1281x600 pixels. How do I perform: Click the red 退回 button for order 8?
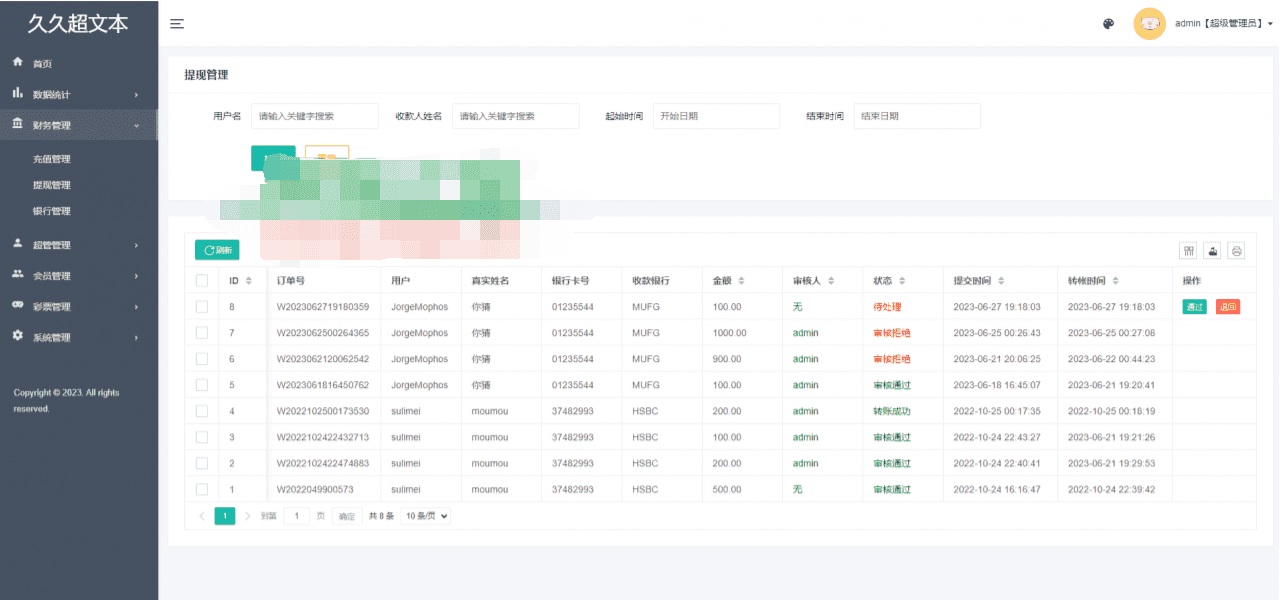(x=1227, y=307)
